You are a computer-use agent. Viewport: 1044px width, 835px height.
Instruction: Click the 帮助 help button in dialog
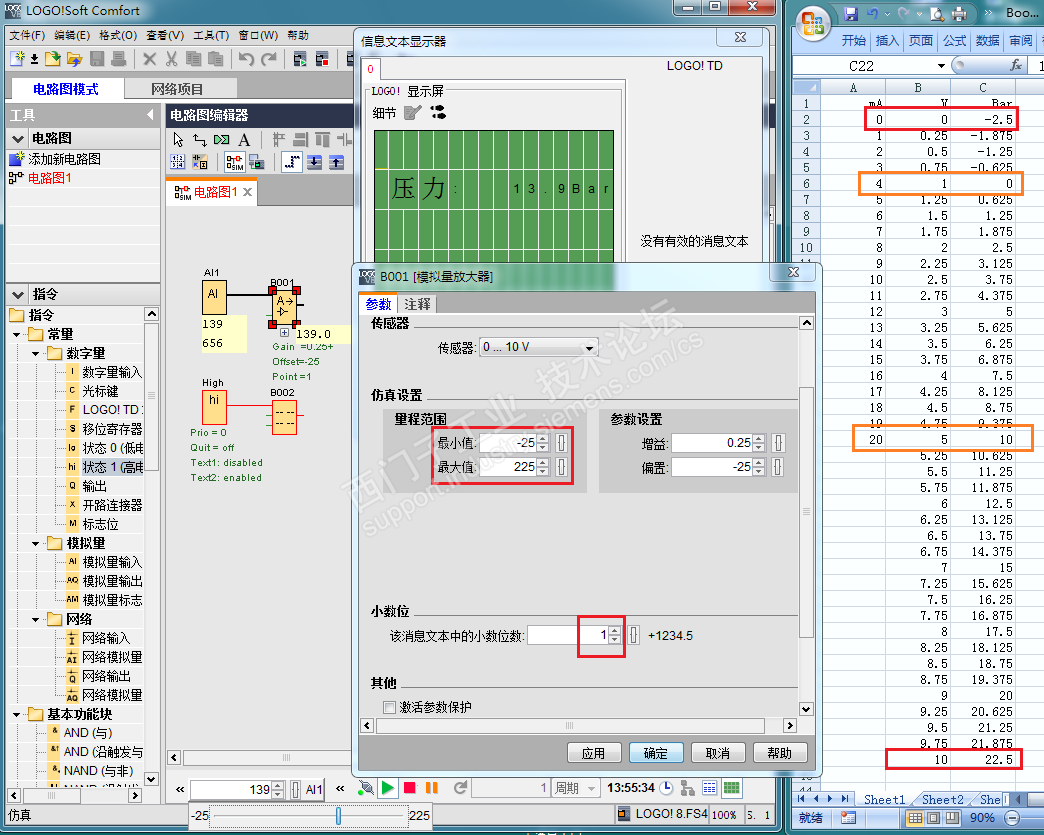(x=780, y=753)
